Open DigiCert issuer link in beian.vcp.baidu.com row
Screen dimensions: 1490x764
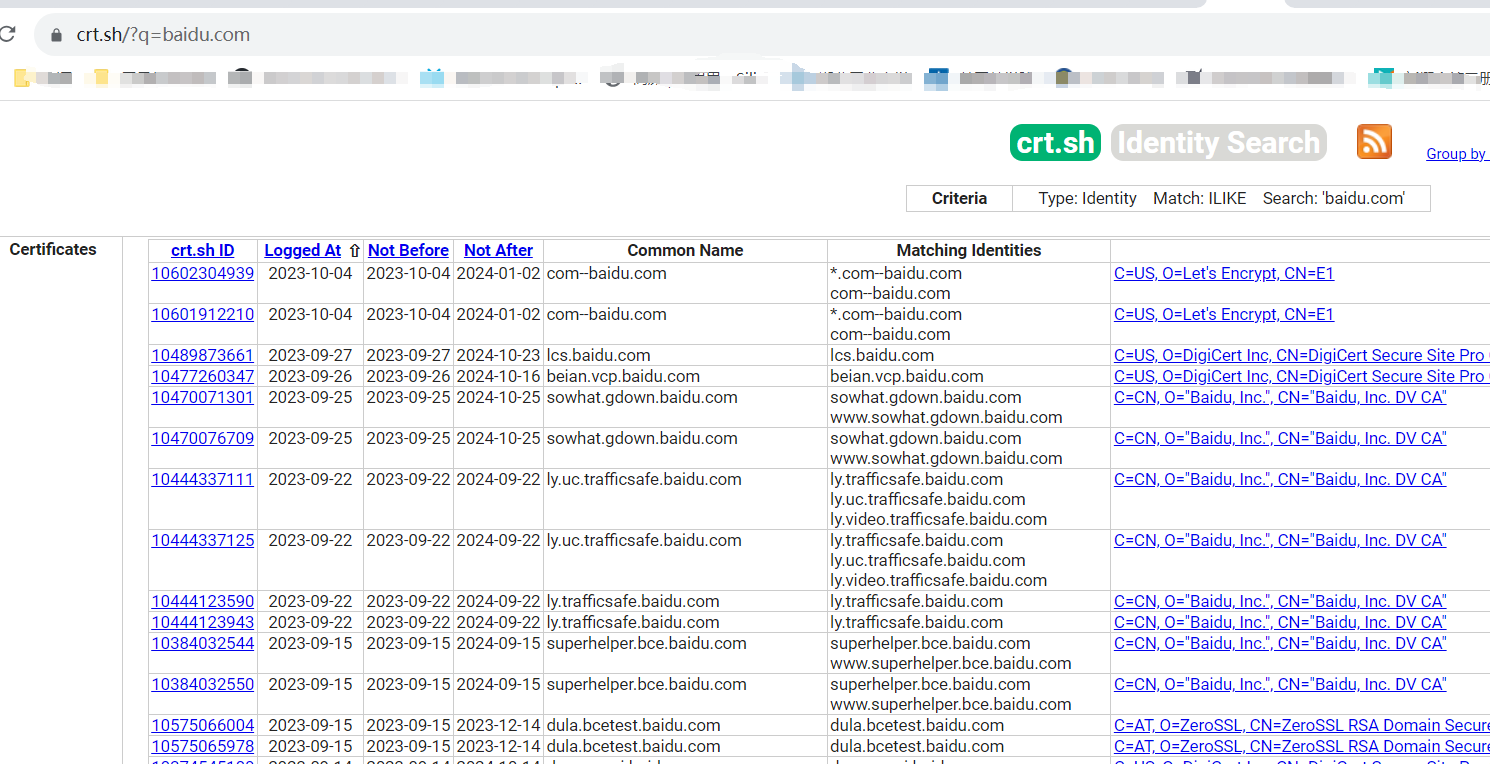point(1302,376)
